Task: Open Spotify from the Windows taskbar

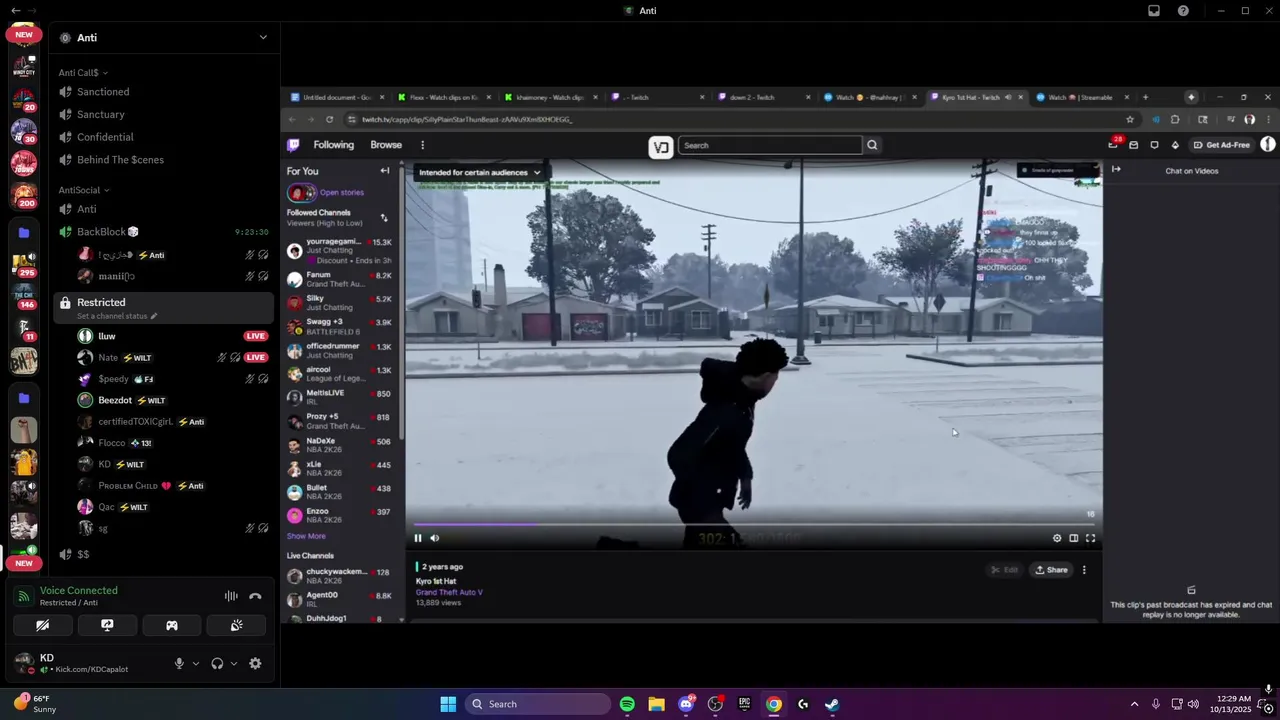Action: tap(627, 704)
